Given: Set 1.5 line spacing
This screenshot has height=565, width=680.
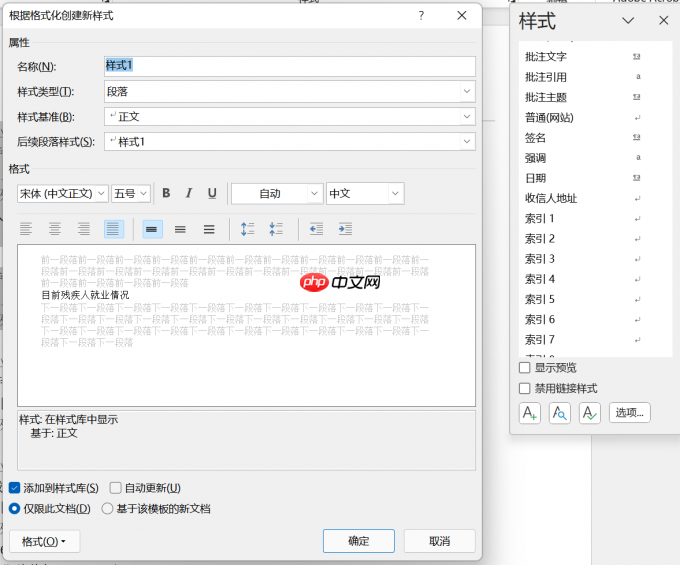Looking at the screenshot, I should coord(180,229).
